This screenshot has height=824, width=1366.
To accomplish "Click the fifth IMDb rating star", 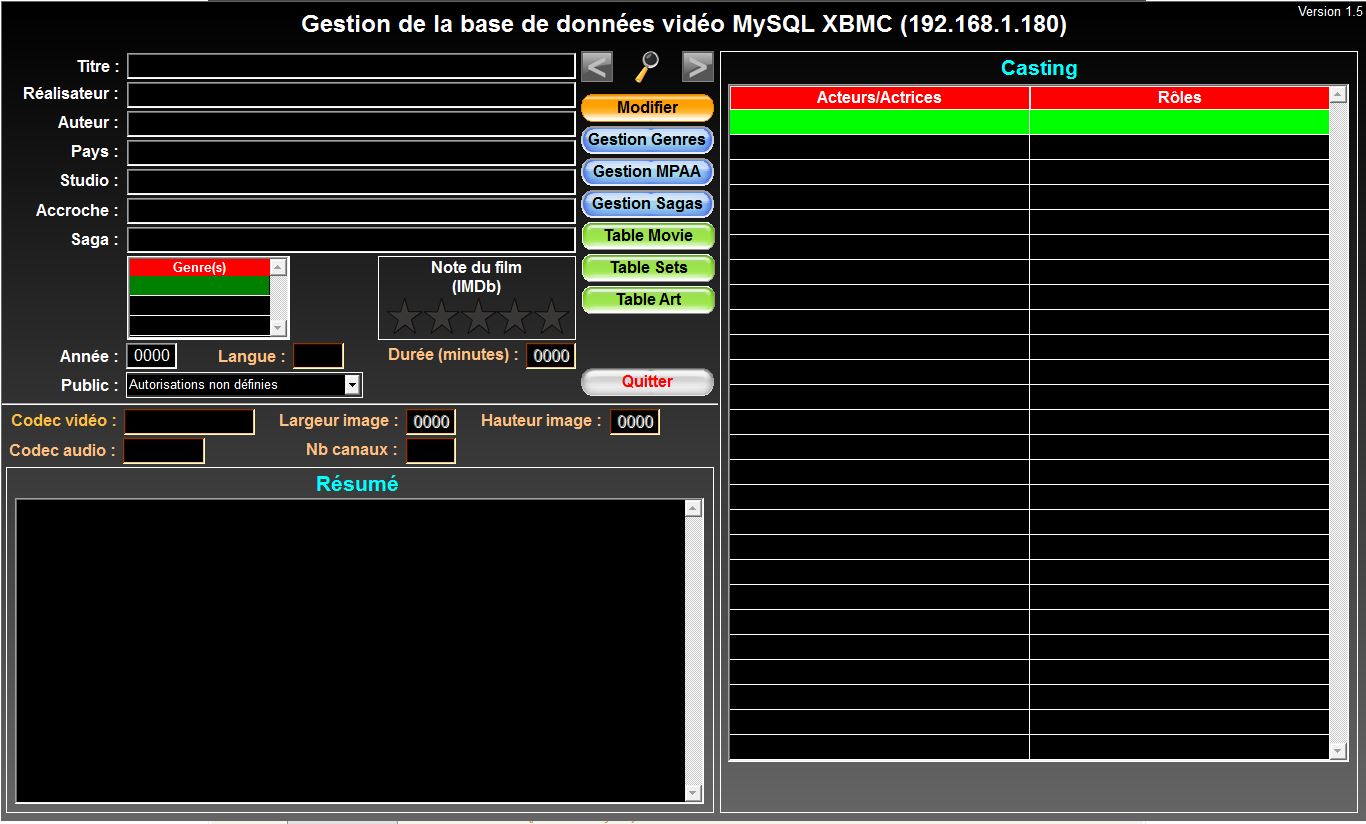I will (551, 318).
